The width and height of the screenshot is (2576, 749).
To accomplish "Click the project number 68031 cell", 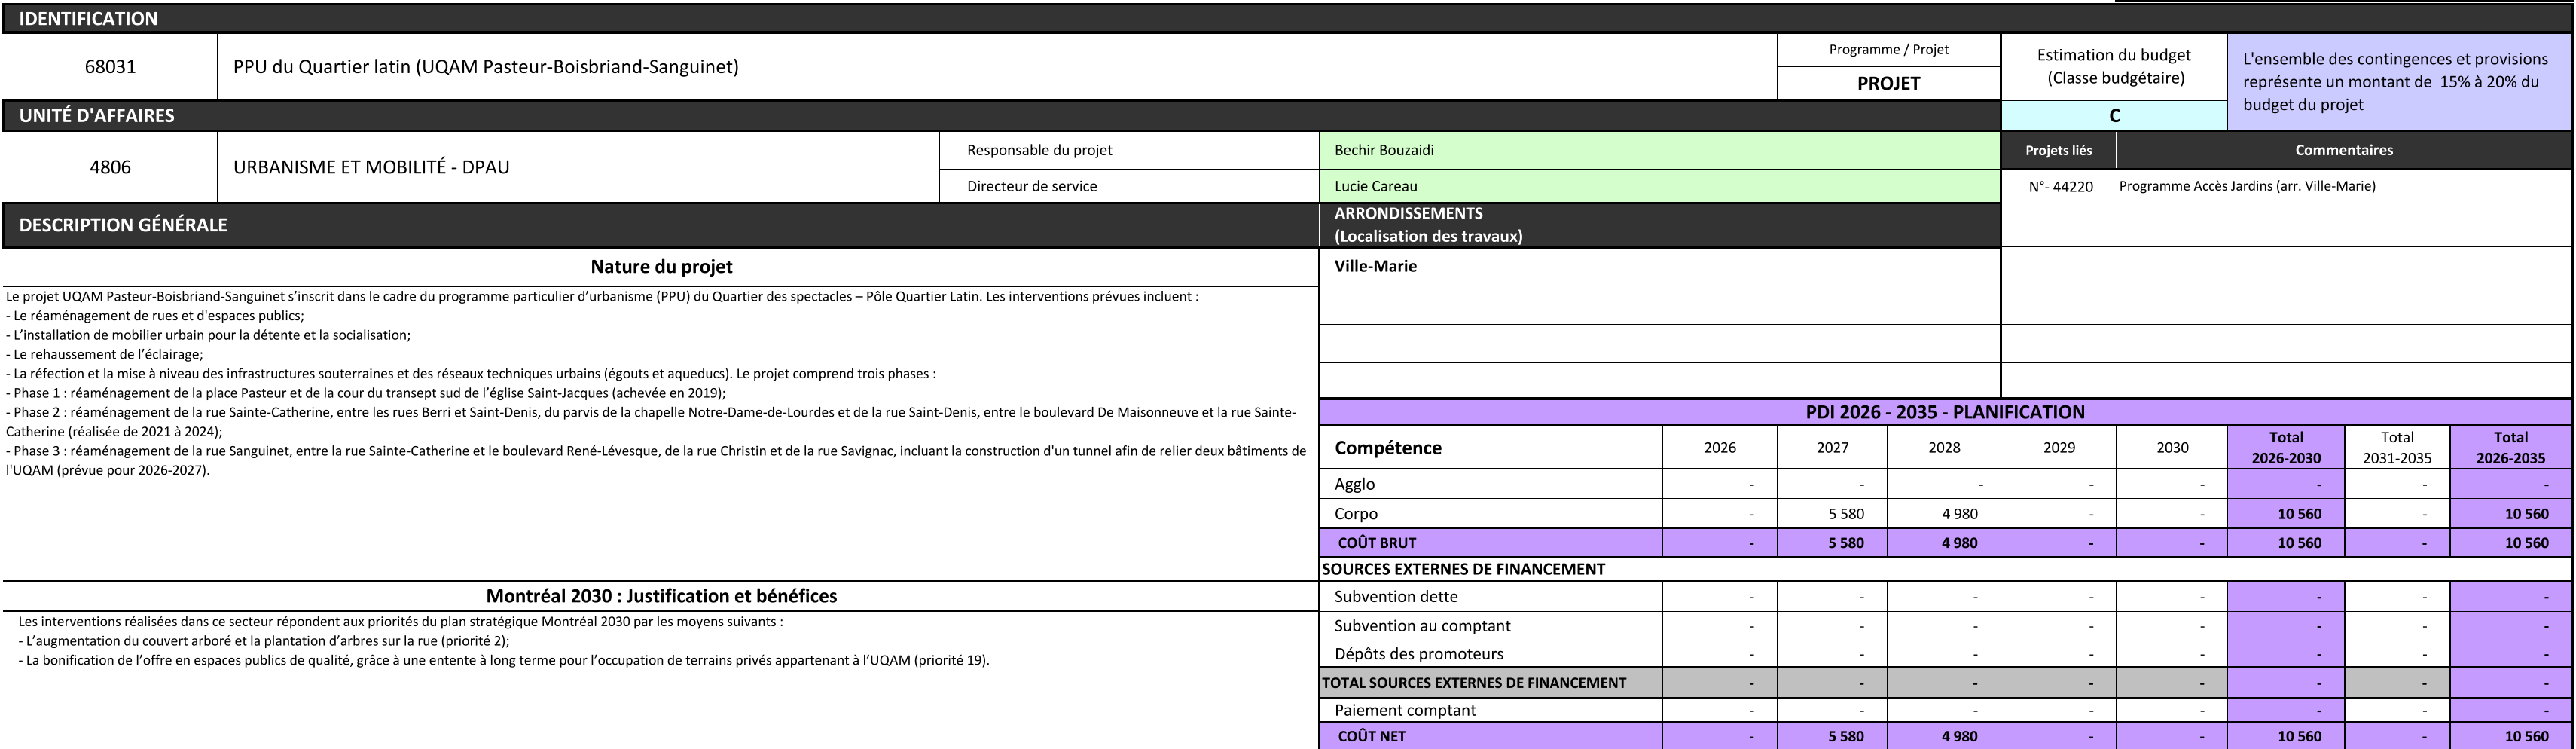I will [110, 67].
